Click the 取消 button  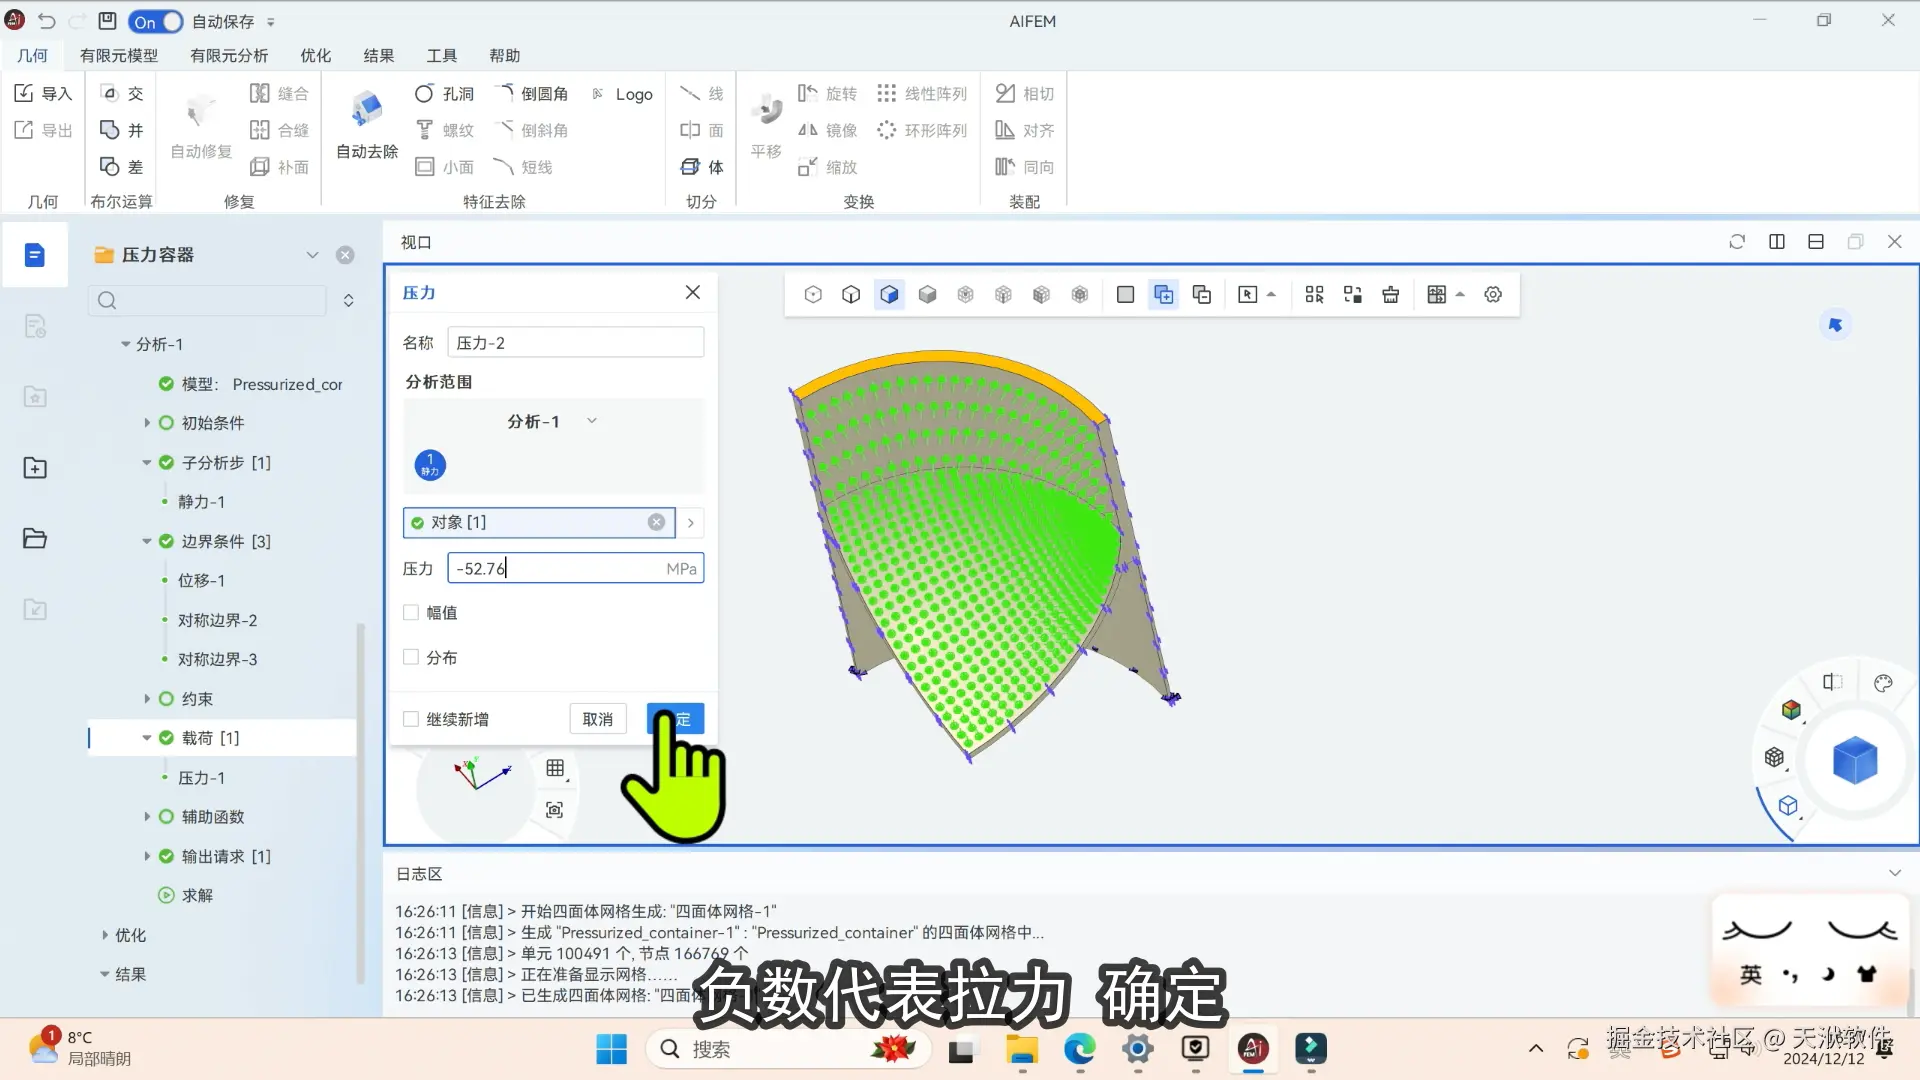[x=597, y=719]
